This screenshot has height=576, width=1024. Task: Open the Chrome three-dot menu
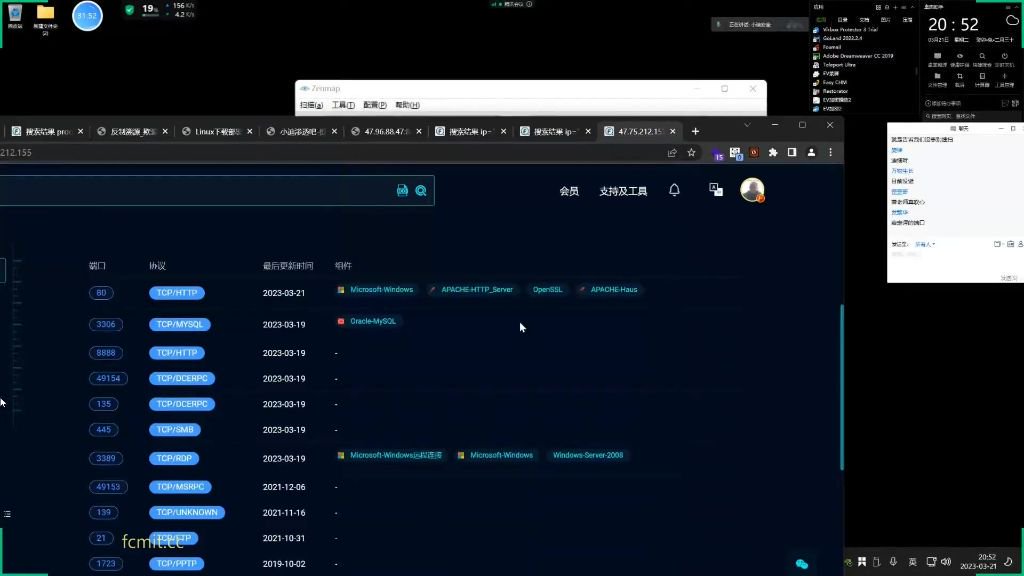(x=831, y=152)
